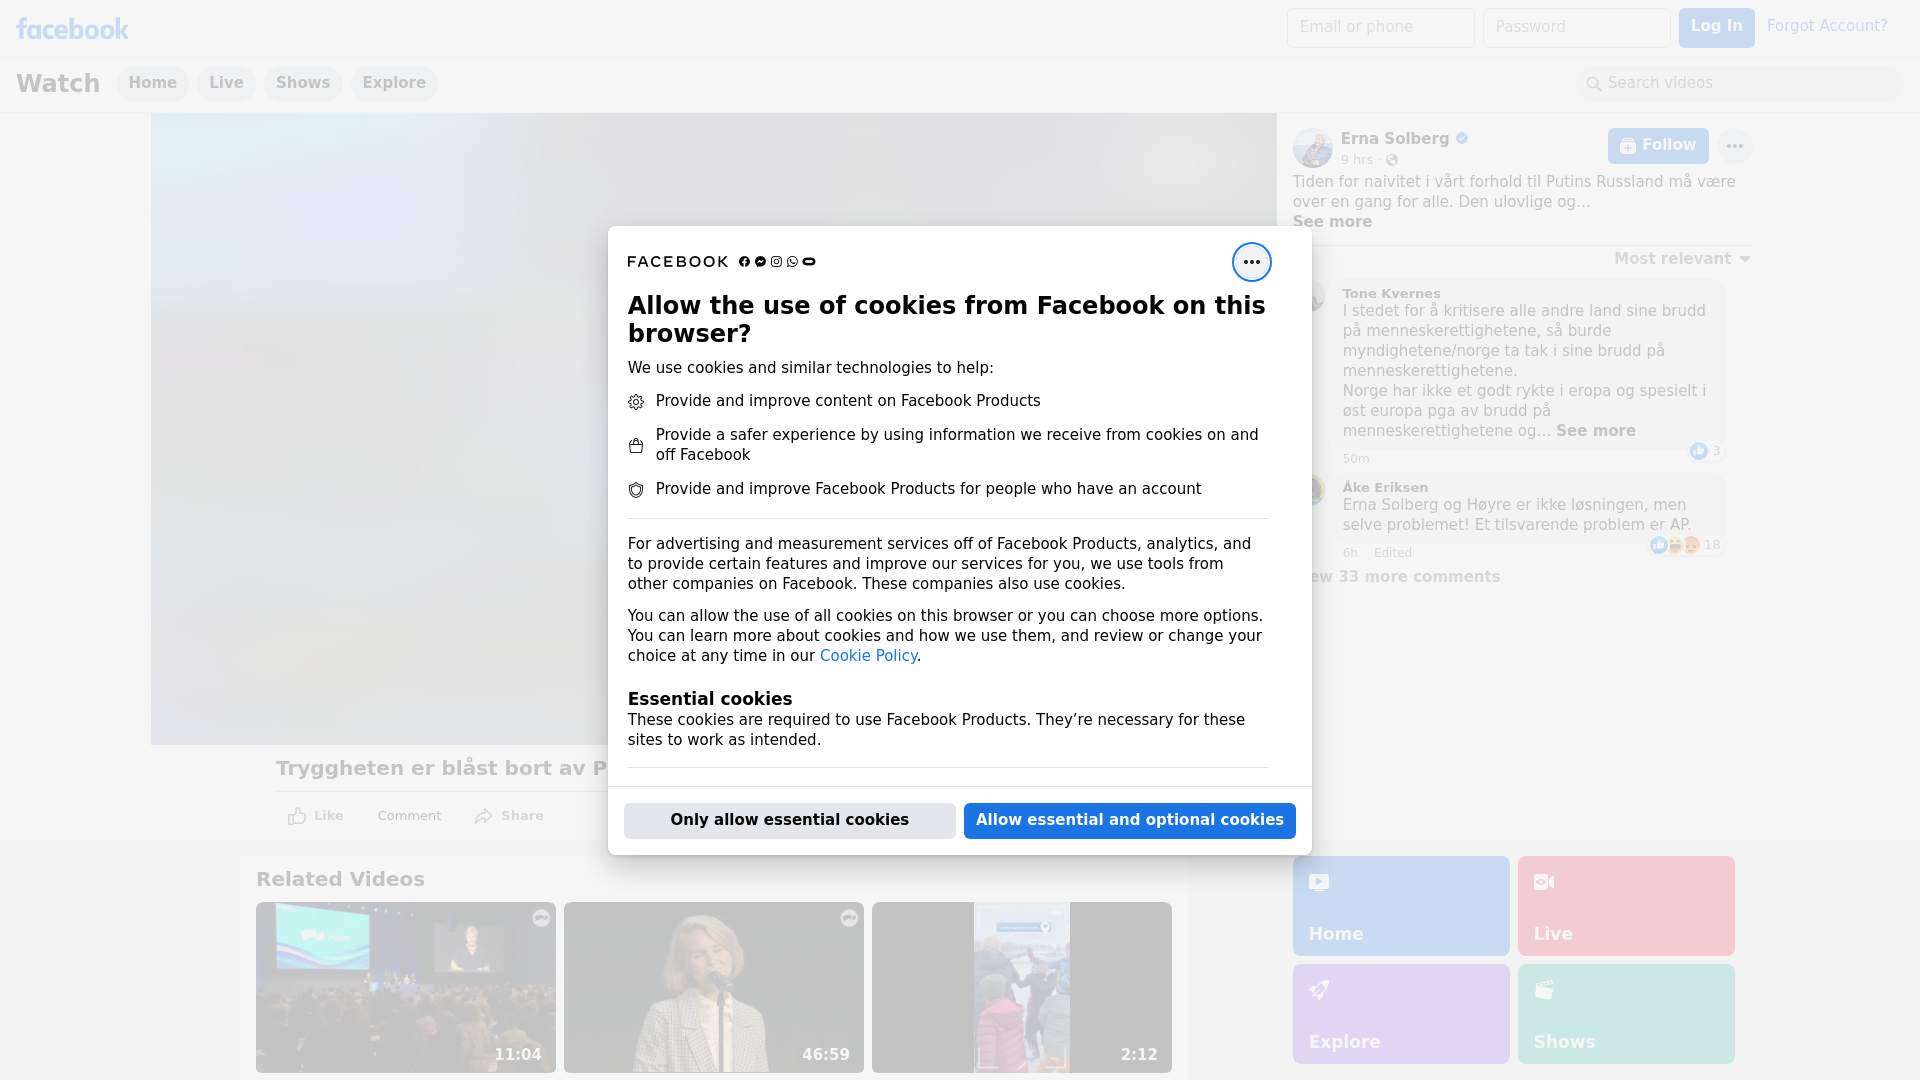Click the Log In button

point(1716,27)
